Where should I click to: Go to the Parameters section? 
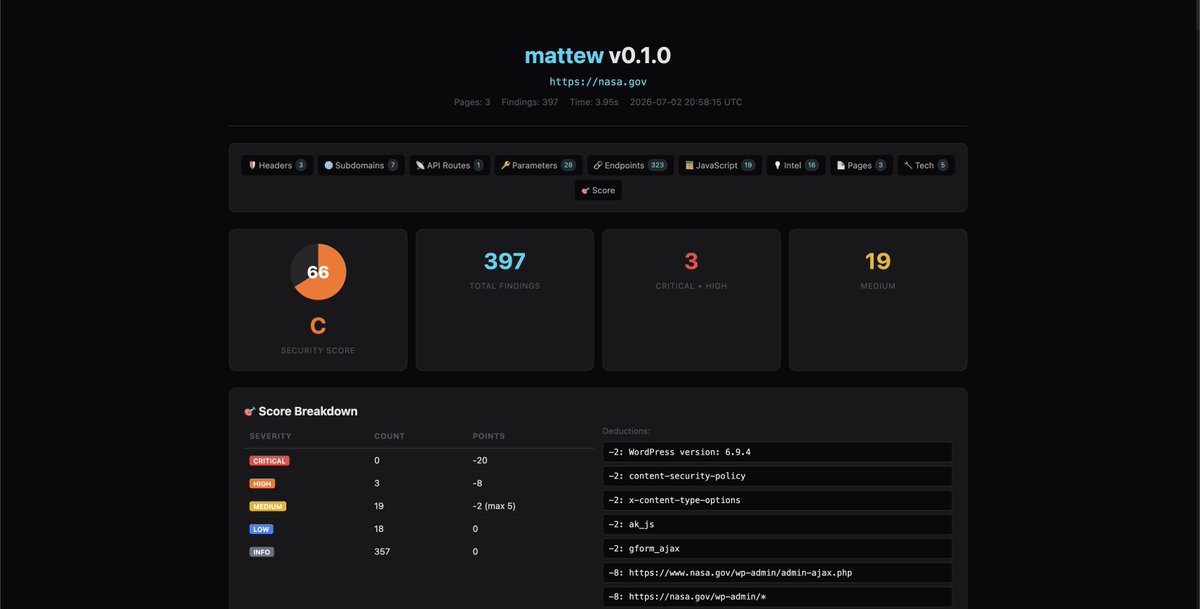tap(538, 165)
